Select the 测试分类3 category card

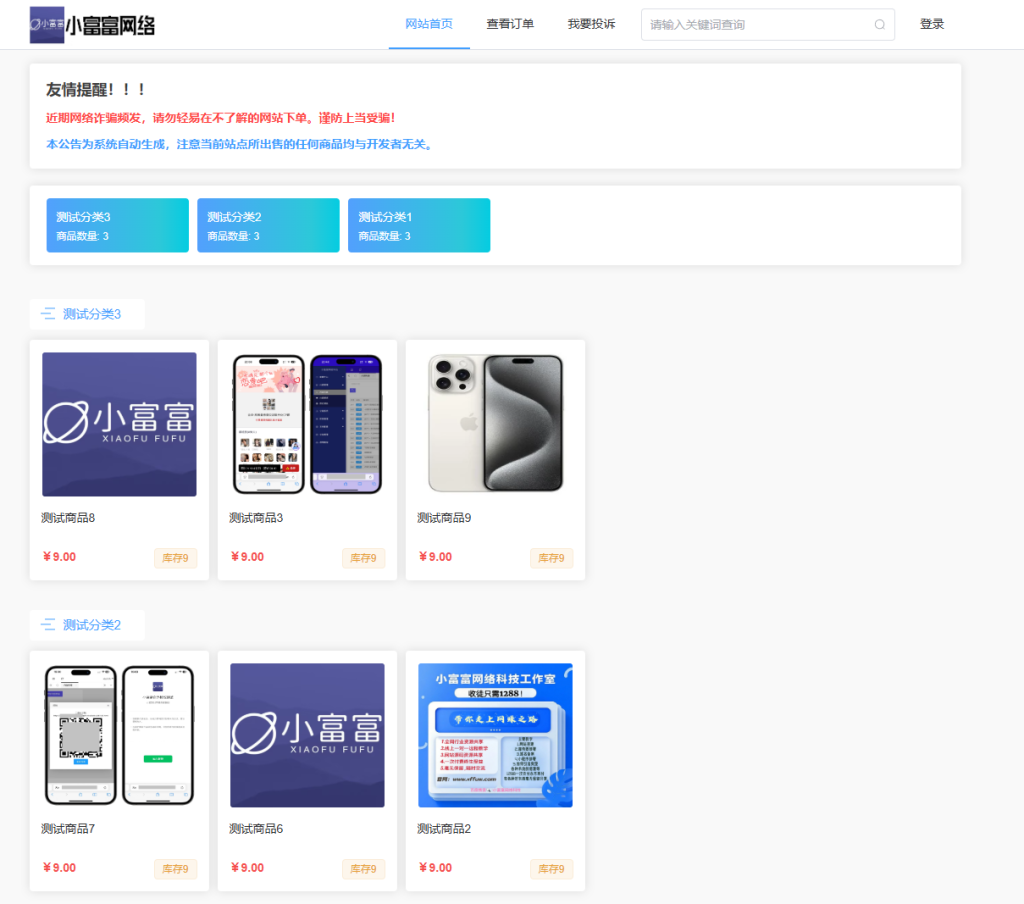point(117,225)
